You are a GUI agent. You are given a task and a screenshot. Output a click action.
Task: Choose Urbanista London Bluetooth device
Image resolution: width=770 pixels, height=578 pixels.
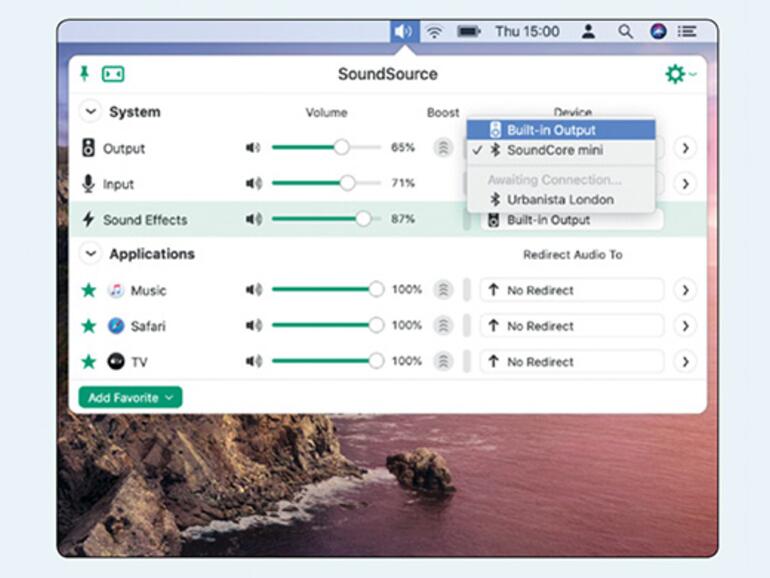tap(561, 199)
